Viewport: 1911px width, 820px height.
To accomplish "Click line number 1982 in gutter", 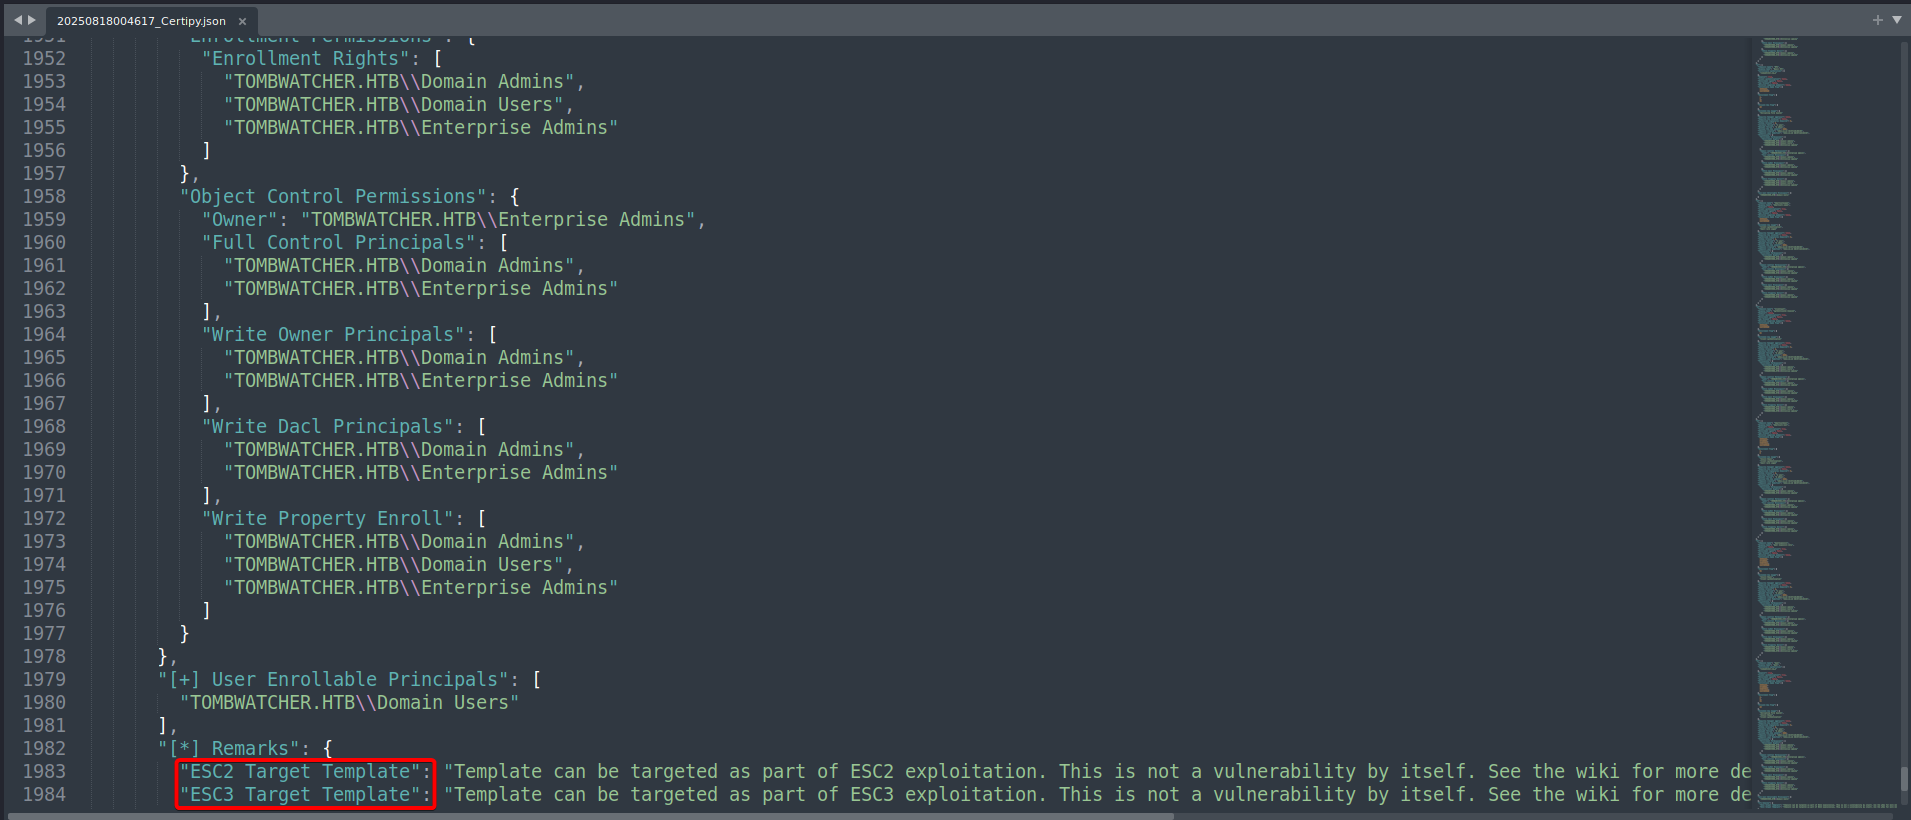I will tap(44, 749).
